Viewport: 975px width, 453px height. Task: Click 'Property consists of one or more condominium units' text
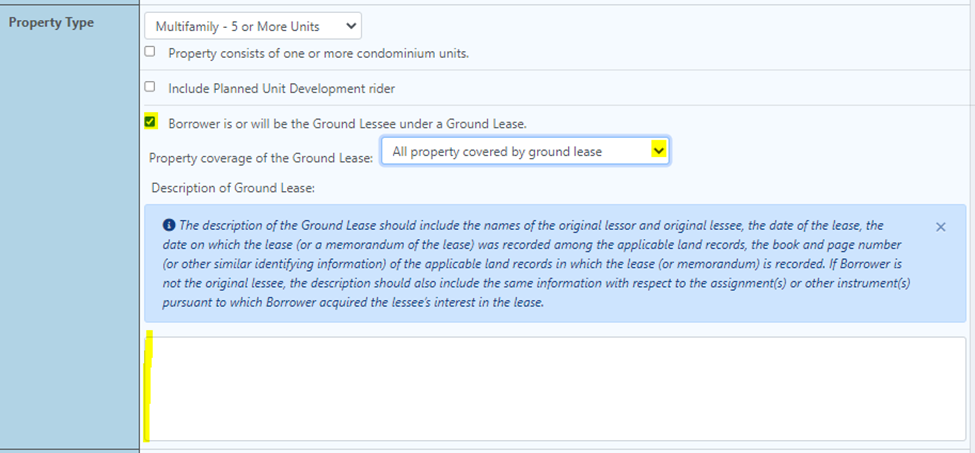click(318, 53)
